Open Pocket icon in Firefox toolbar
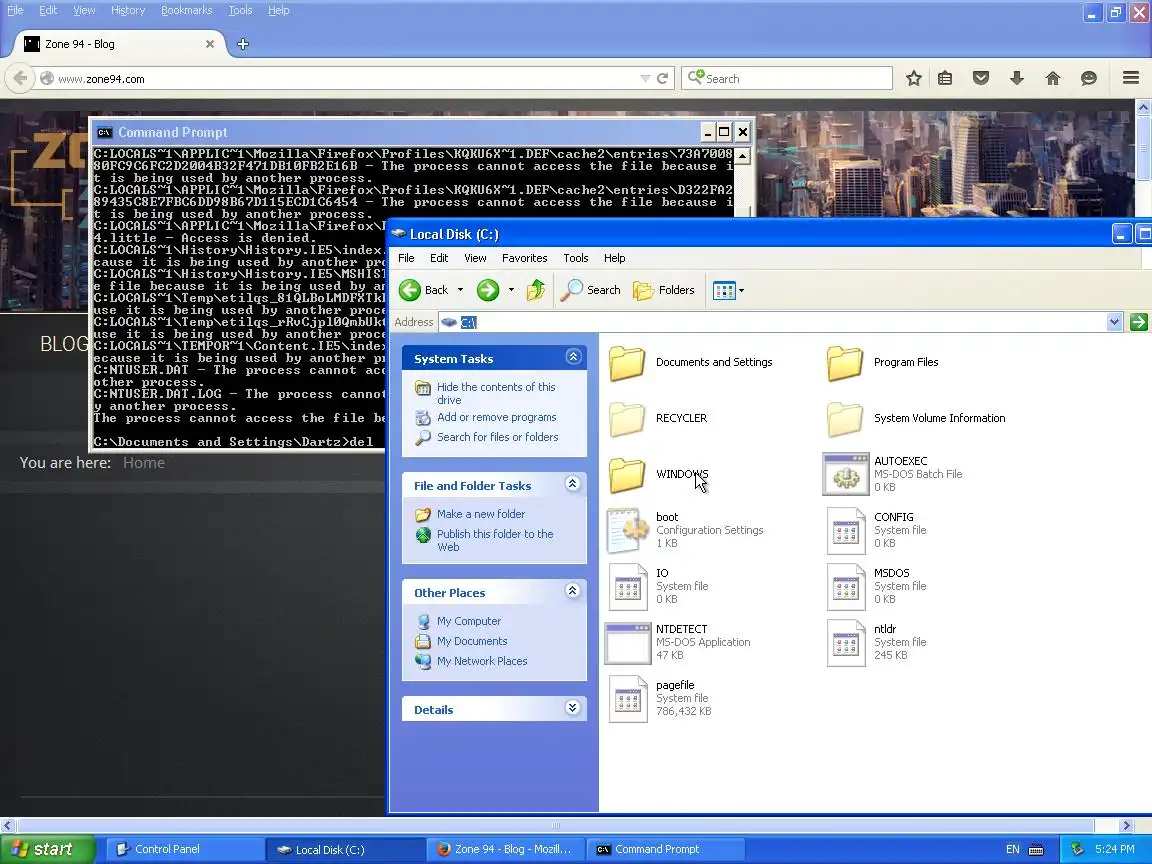The width and height of the screenshot is (1152, 864). coord(981,78)
